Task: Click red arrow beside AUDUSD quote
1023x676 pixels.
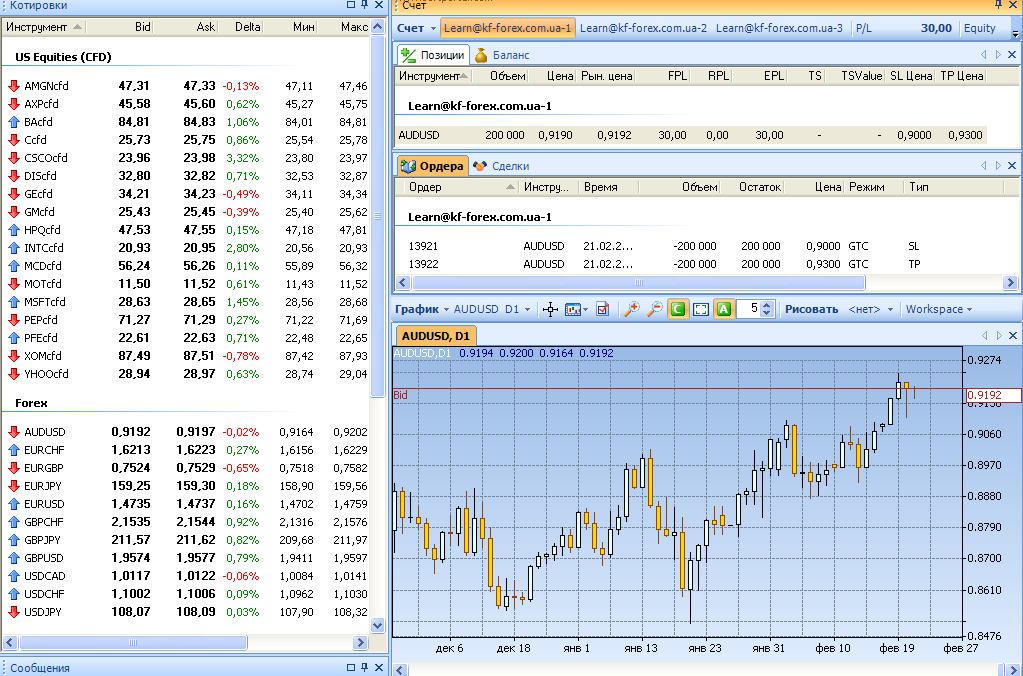Action: [14, 431]
